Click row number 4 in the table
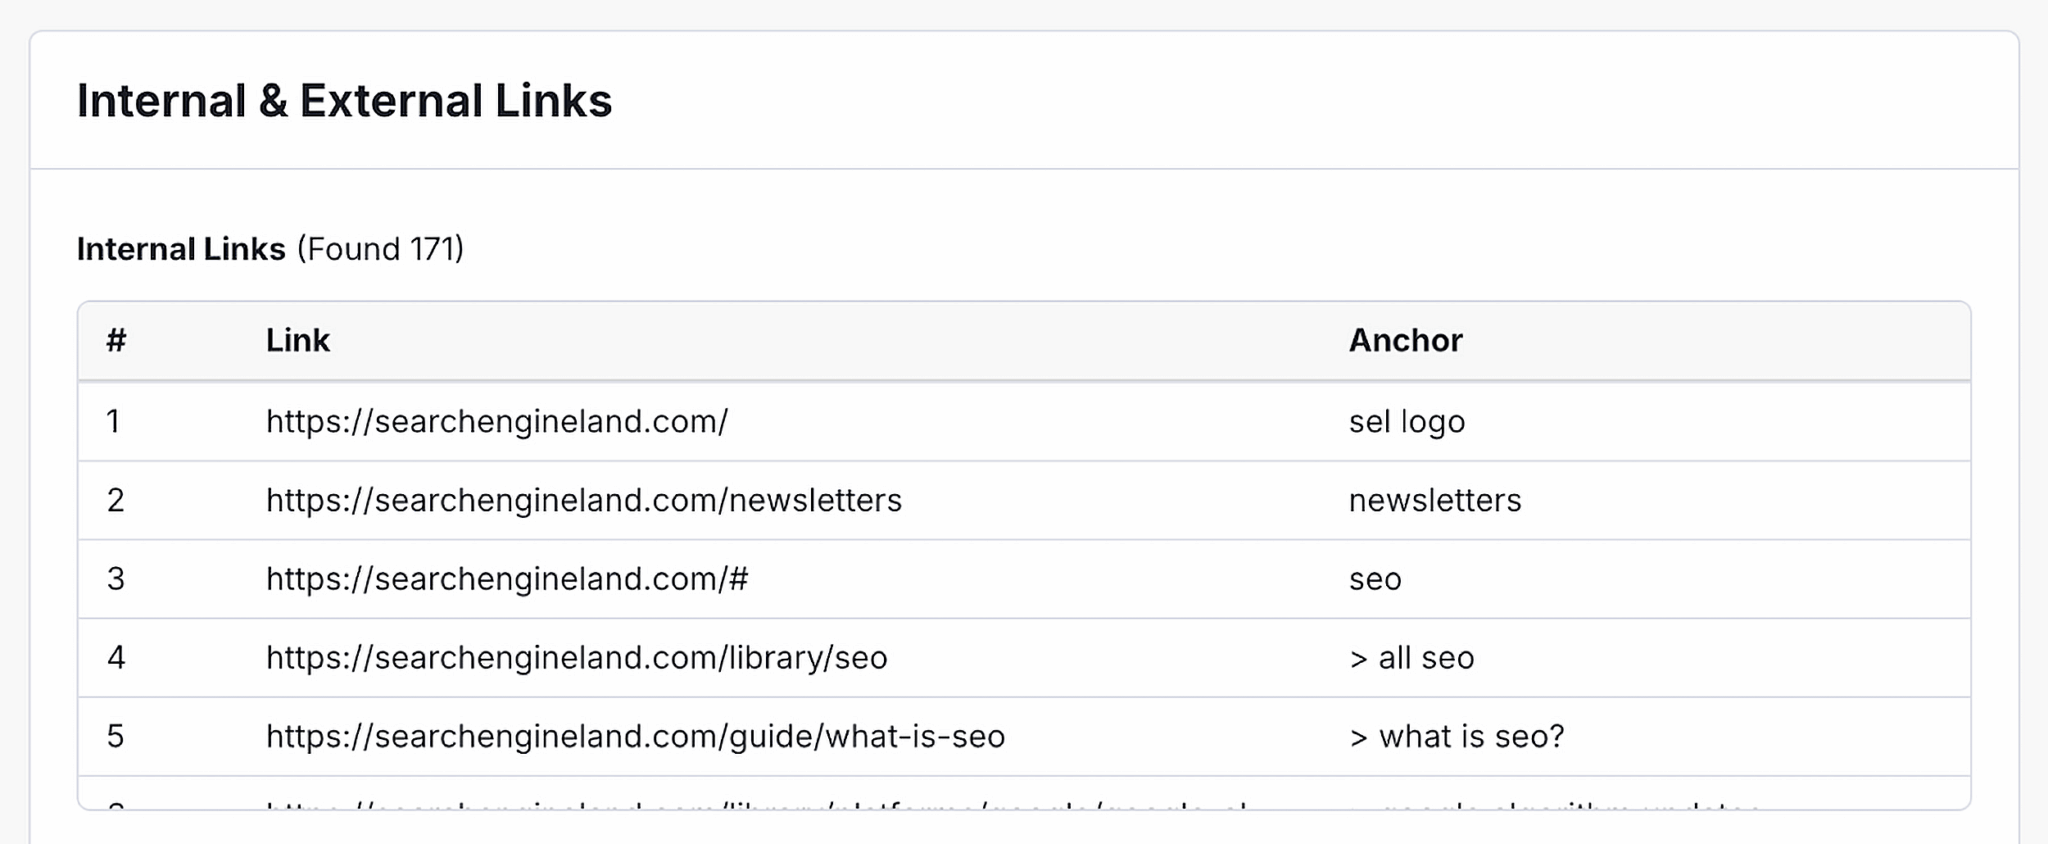 116,658
